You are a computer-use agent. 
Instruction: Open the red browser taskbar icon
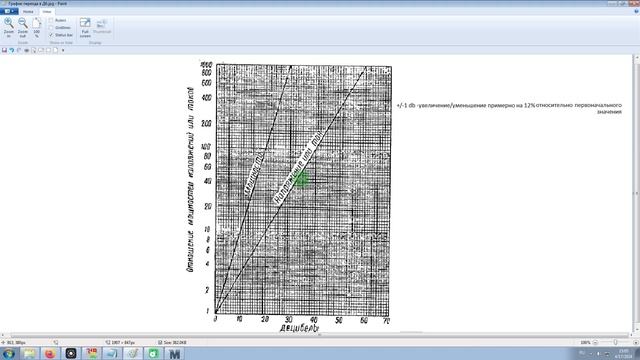pyautogui.click(x=50, y=353)
